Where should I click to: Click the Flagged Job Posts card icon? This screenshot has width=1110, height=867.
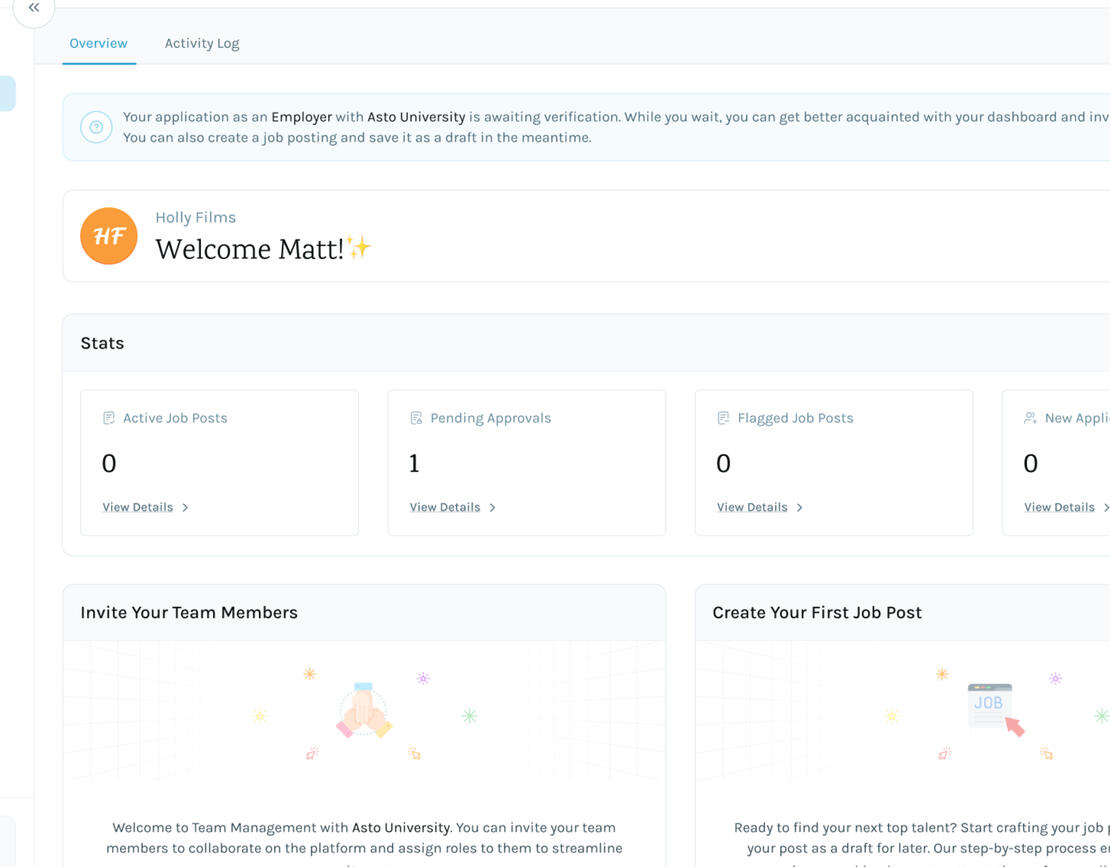(723, 417)
